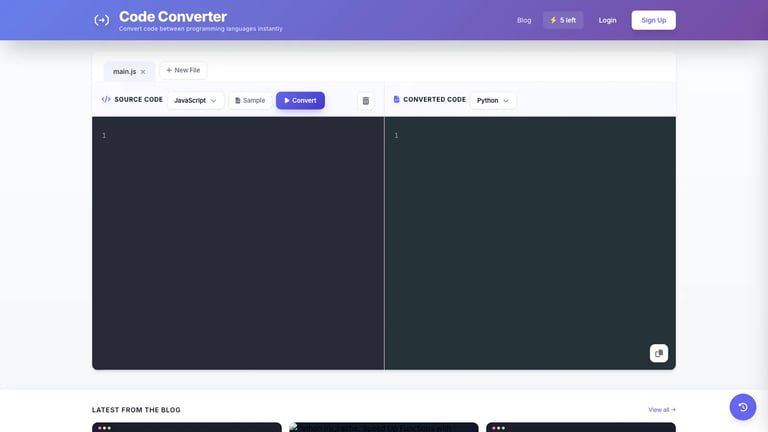This screenshot has width=768, height=432.
Task: Add a New File tab
Action: (183, 71)
